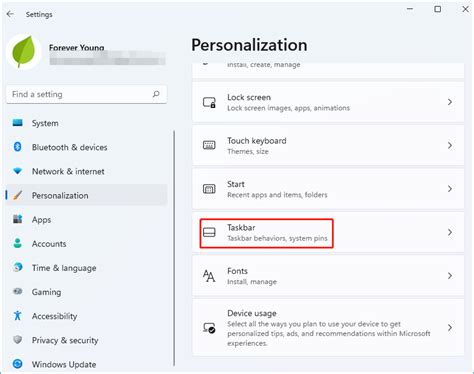This screenshot has height=374, width=474.
Task: Click the Personalization paintbrush icon
Action: 17,195
